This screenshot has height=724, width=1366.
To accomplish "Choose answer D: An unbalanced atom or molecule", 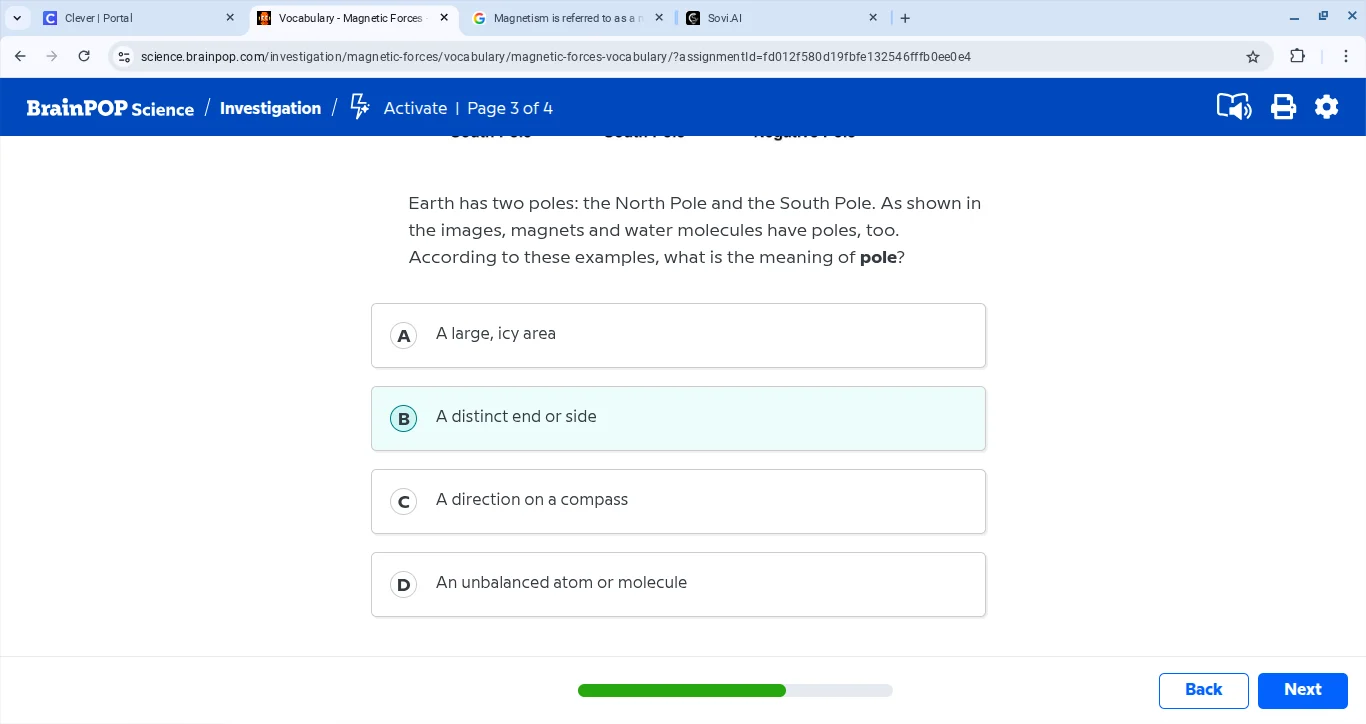I will (678, 584).
